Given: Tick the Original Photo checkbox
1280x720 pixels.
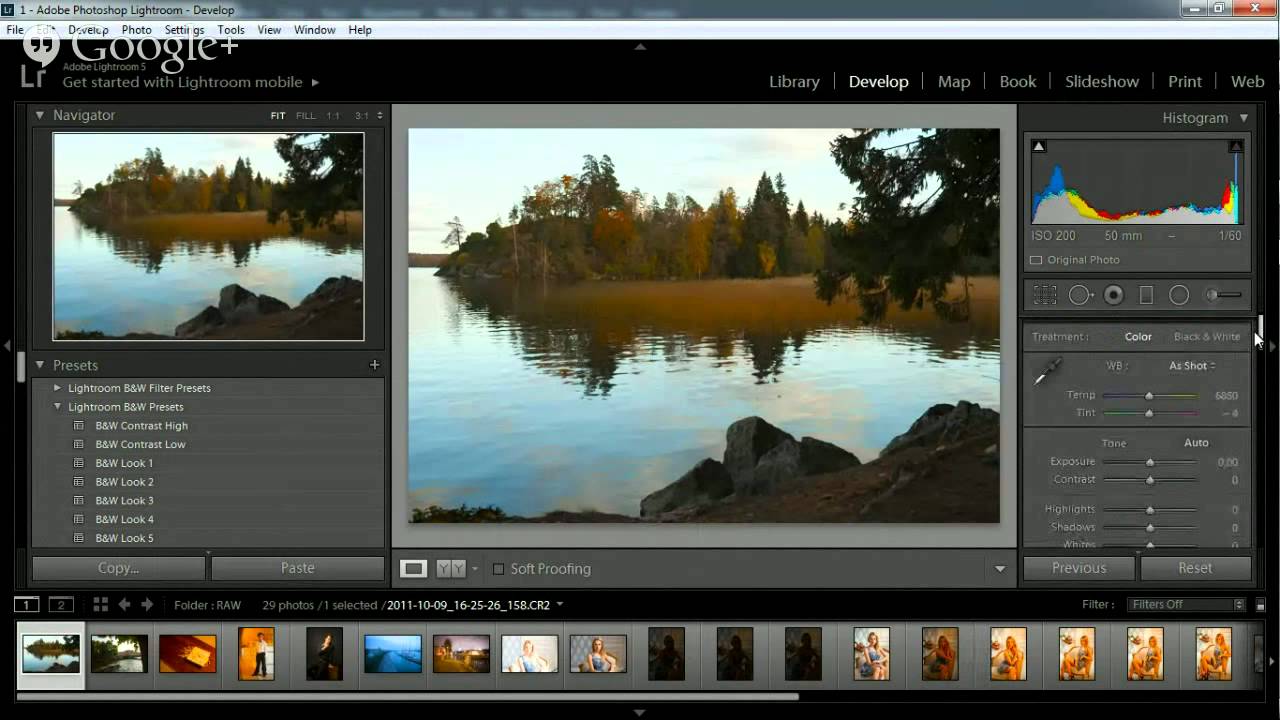Looking at the screenshot, I should point(1036,260).
